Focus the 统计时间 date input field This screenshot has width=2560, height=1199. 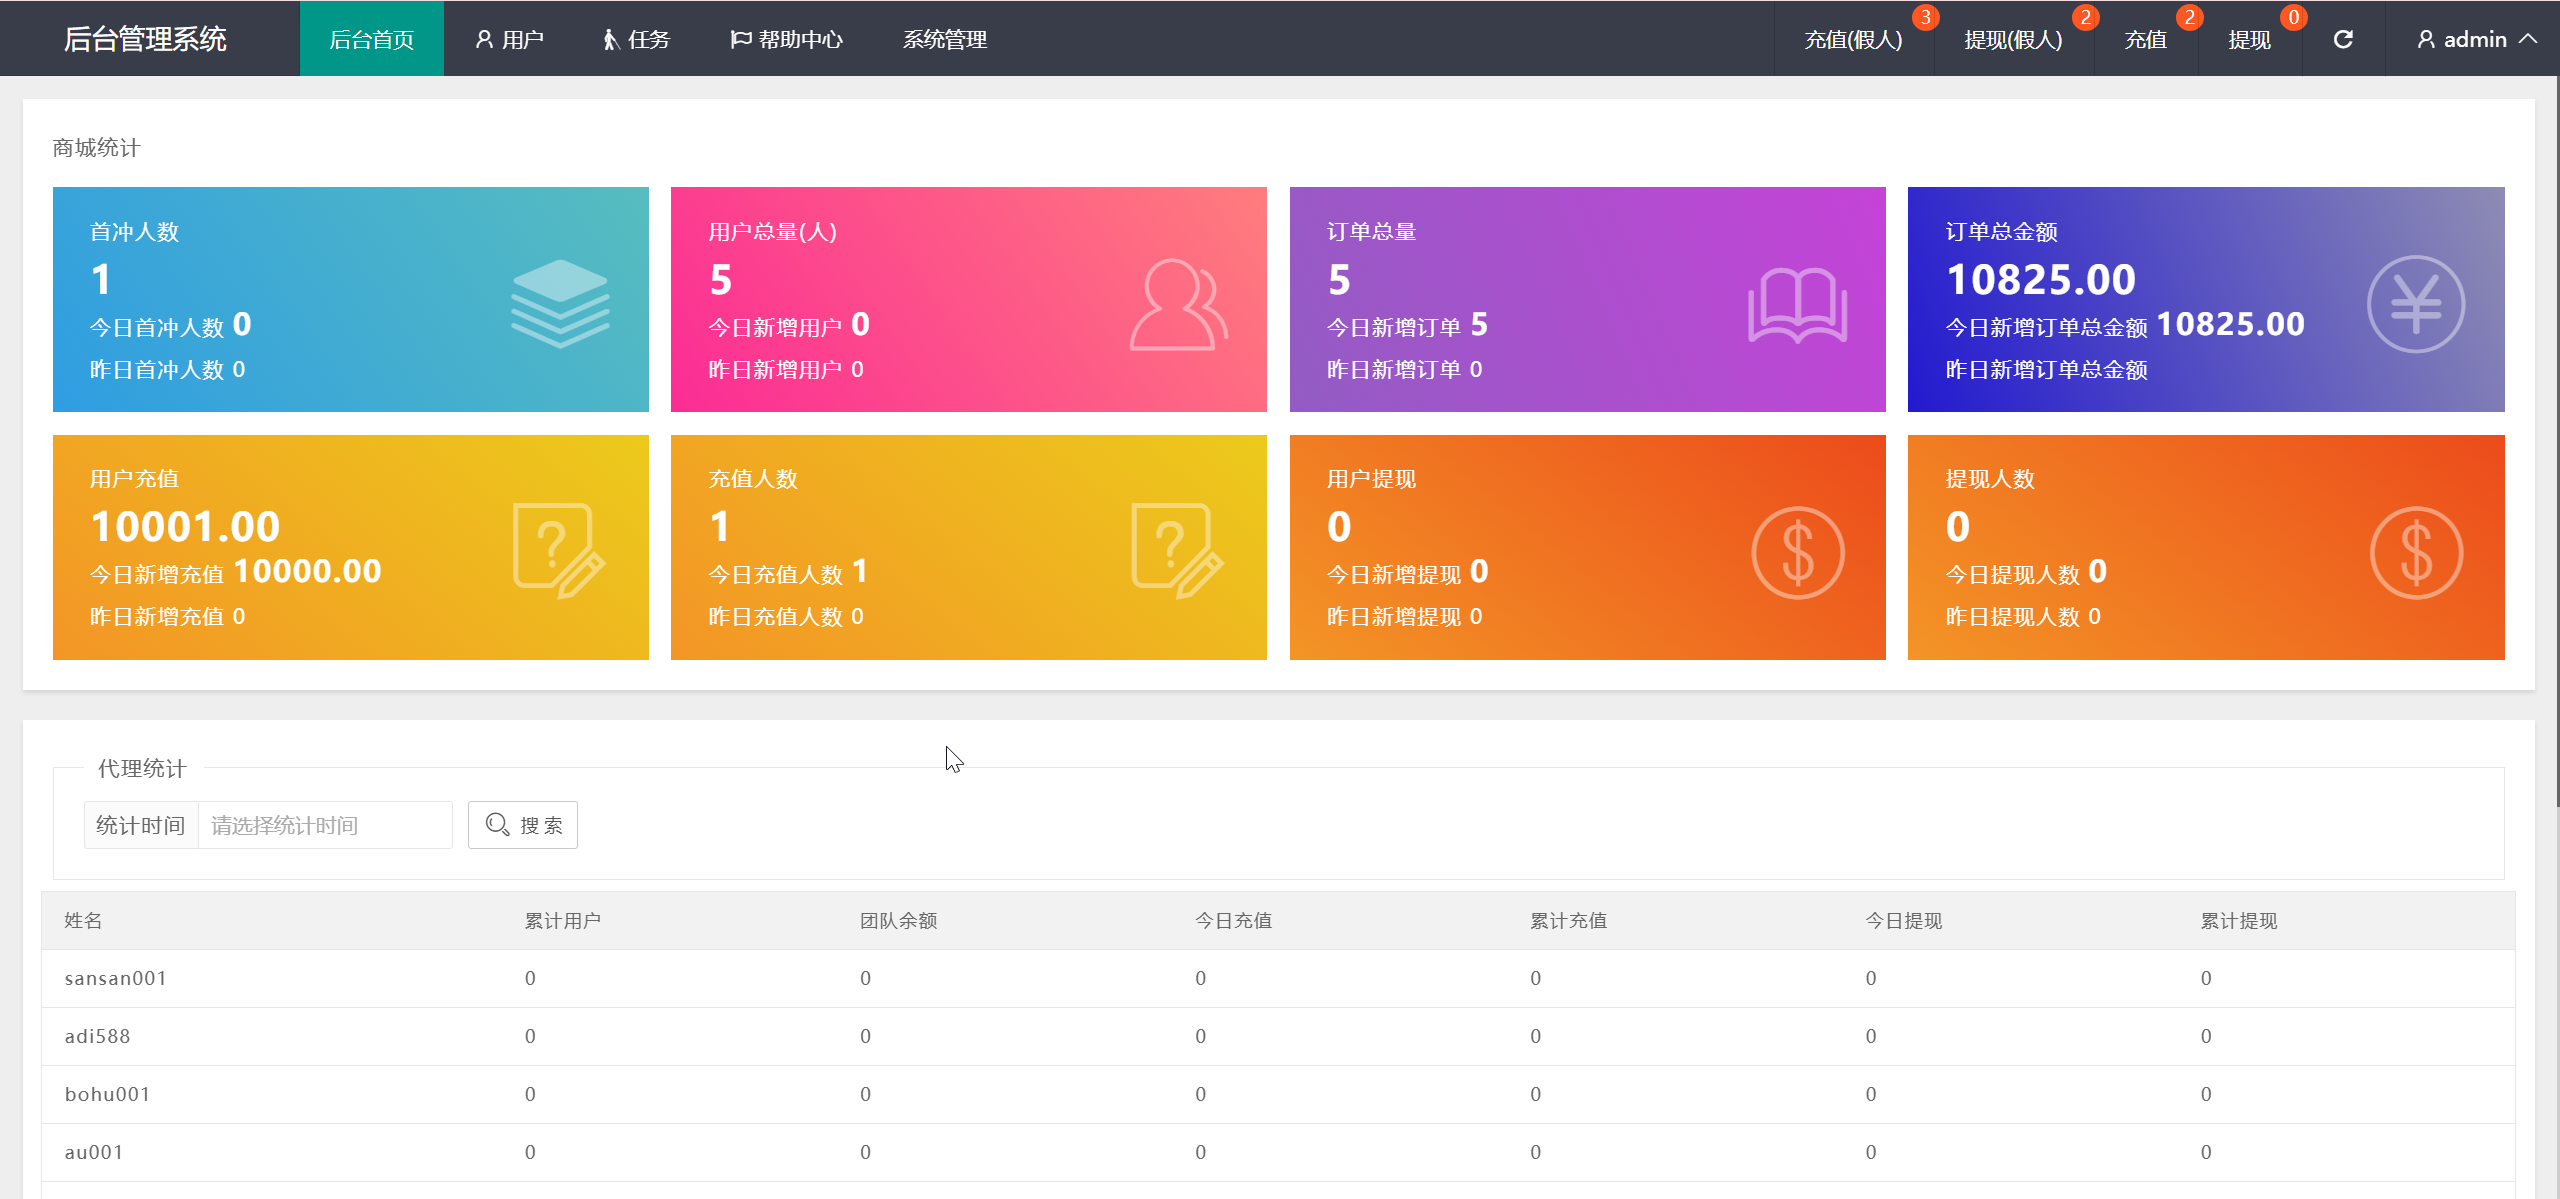pos(325,825)
